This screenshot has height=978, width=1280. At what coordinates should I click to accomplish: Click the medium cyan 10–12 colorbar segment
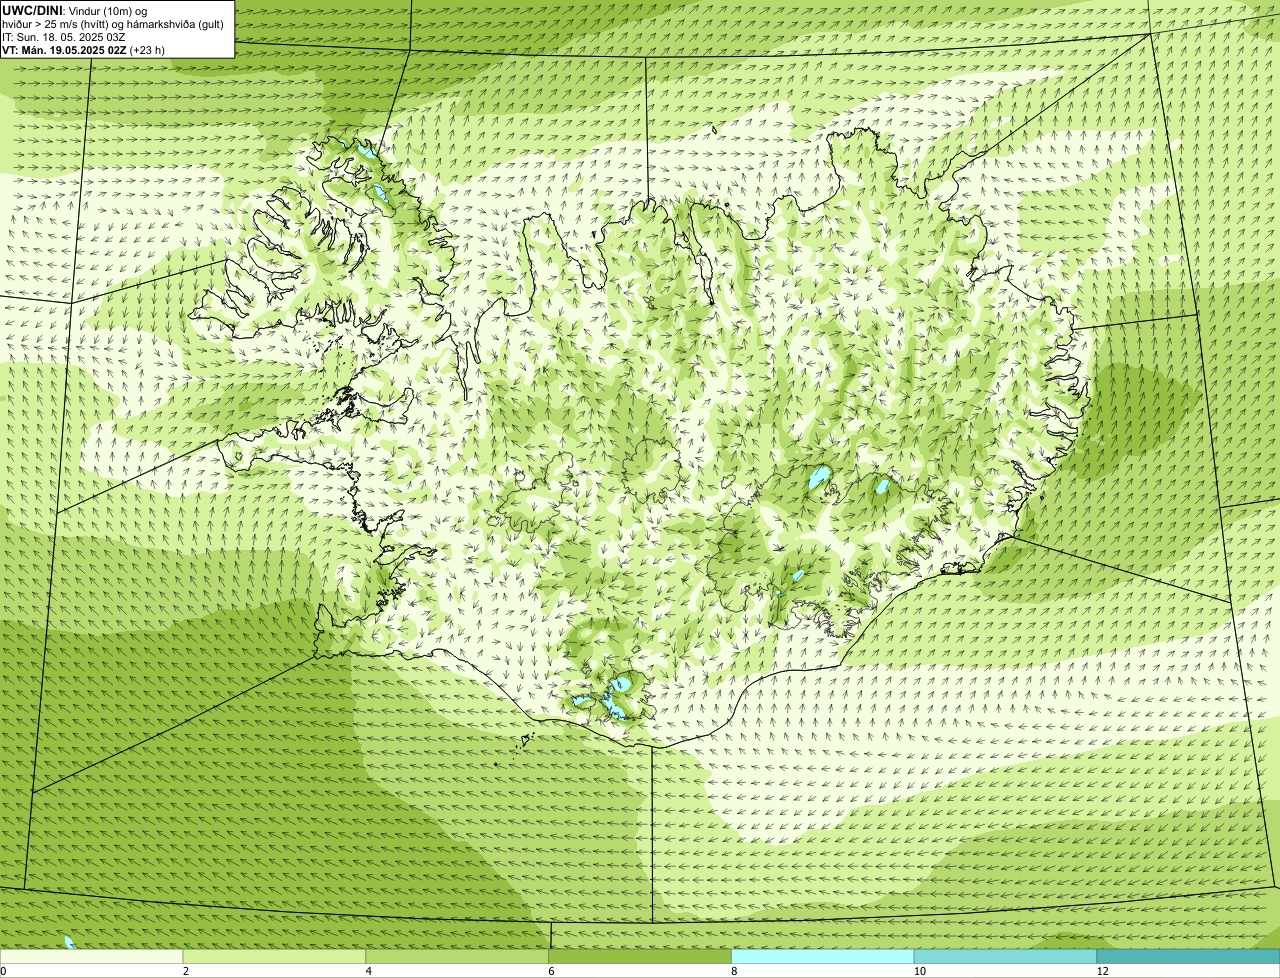pyautogui.click(x=1006, y=957)
